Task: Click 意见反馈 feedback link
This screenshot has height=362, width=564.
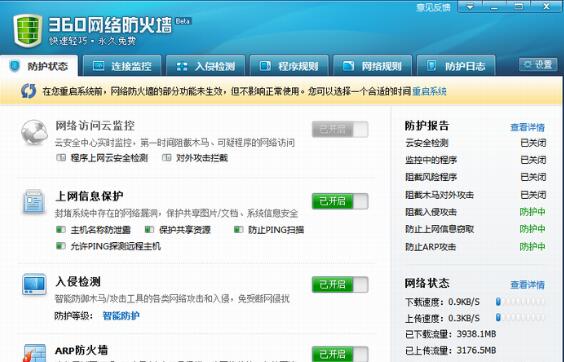Action: point(433,7)
